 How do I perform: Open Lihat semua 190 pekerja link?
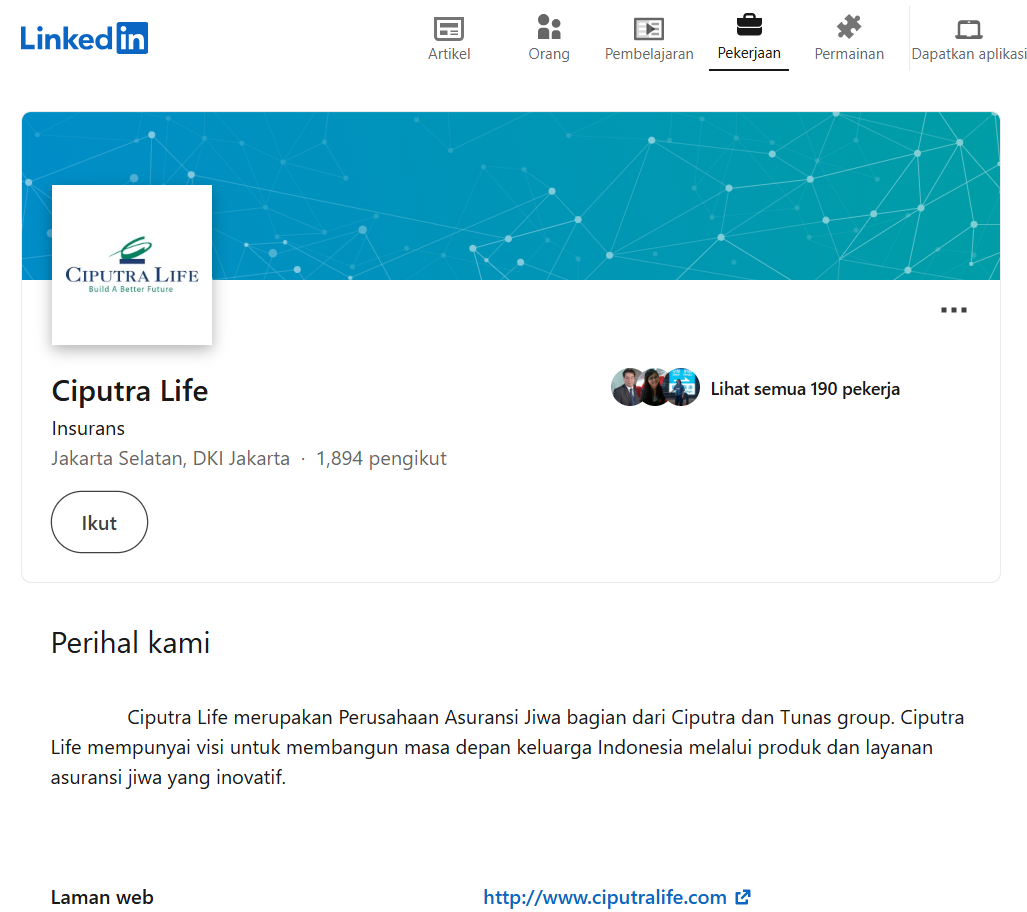tap(805, 389)
